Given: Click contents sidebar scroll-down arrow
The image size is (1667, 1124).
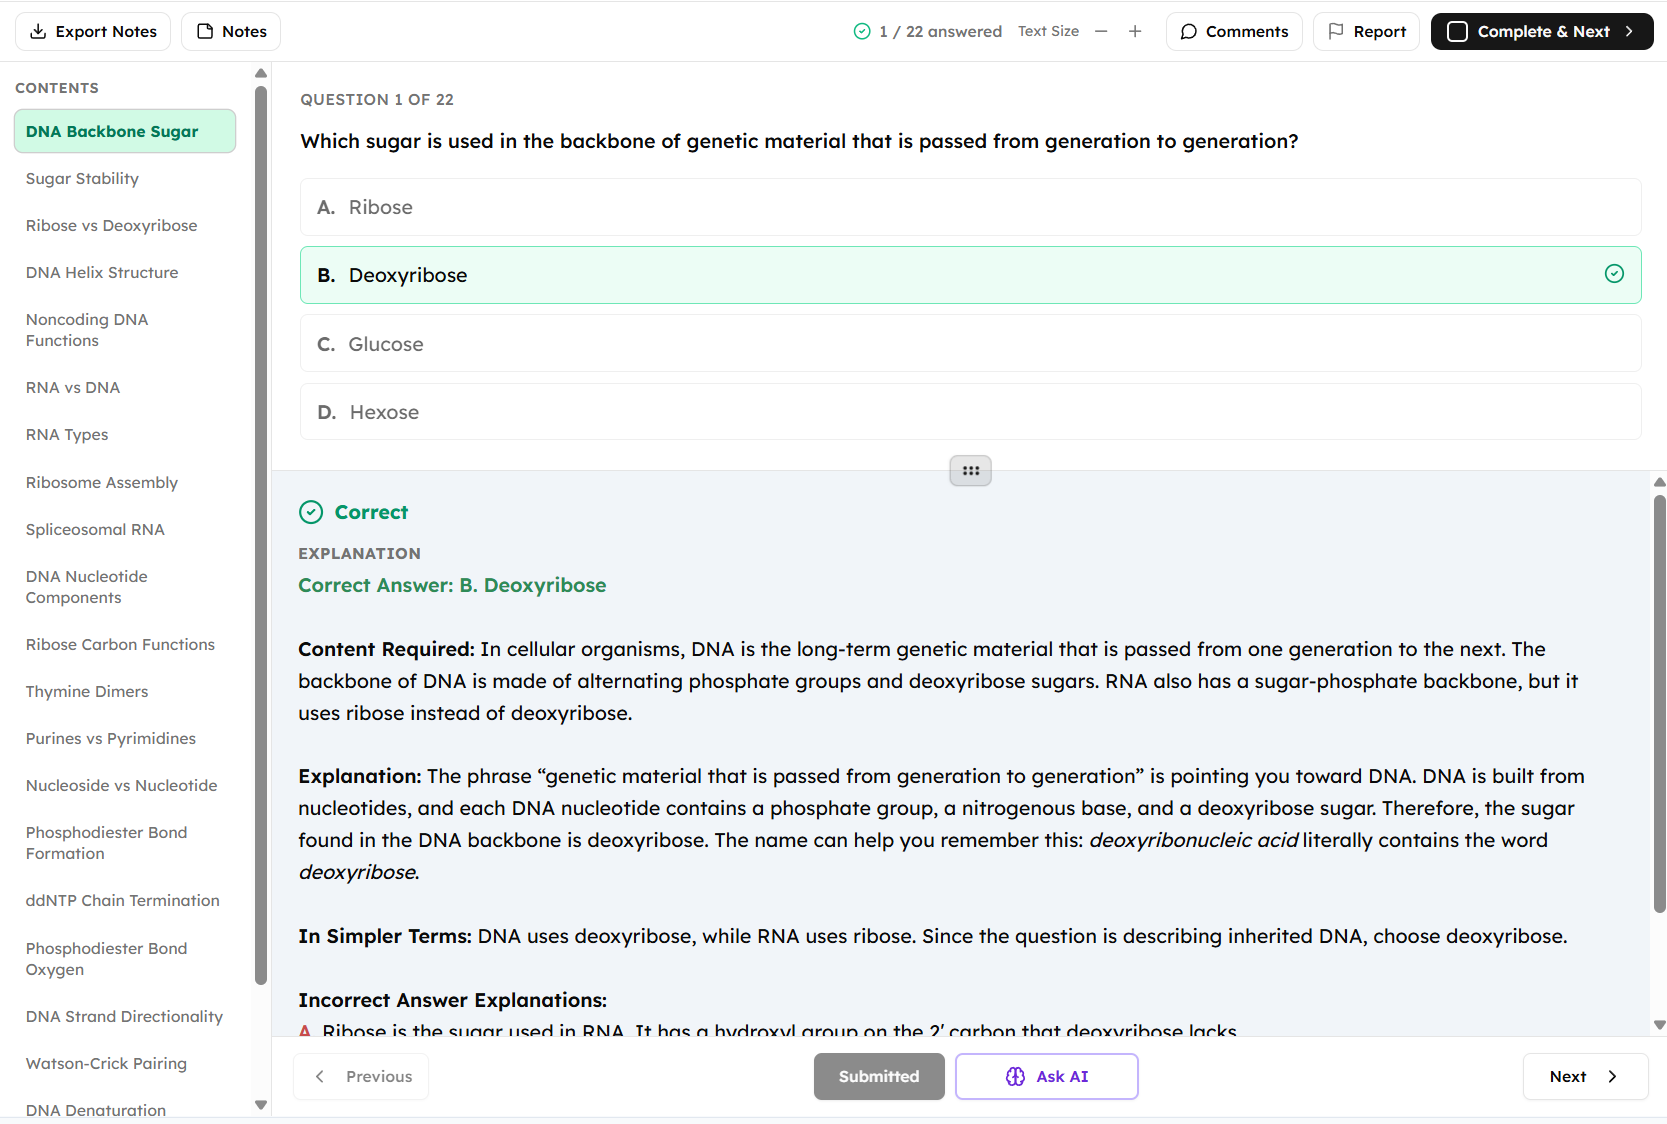Looking at the screenshot, I should tap(261, 1105).
